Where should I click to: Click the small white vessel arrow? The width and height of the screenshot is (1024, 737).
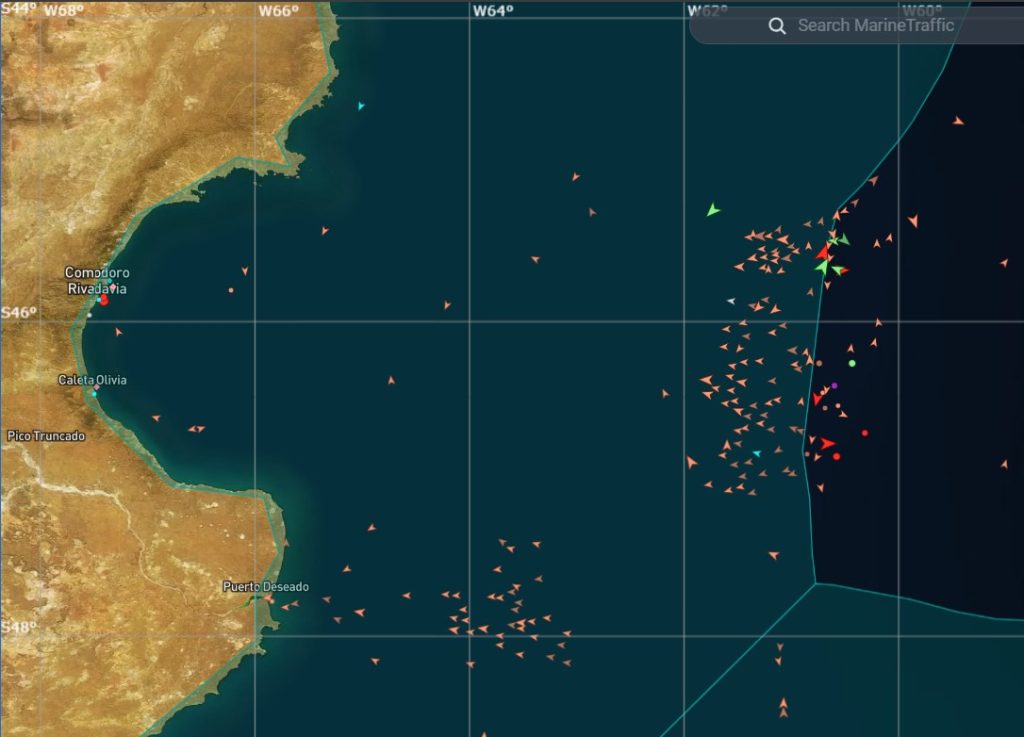coord(731,301)
